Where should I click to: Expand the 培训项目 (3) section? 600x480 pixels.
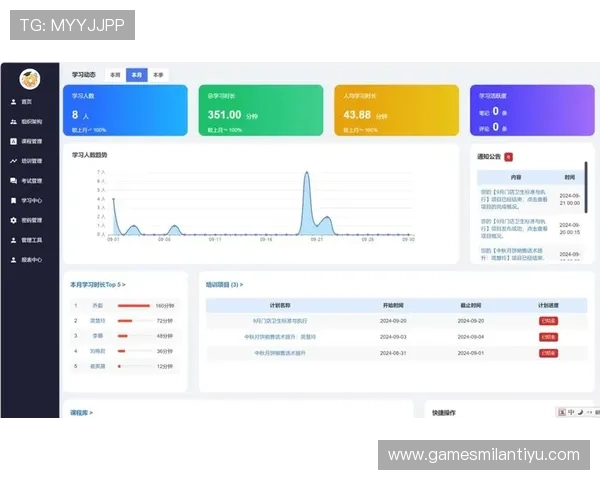(224, 285)
